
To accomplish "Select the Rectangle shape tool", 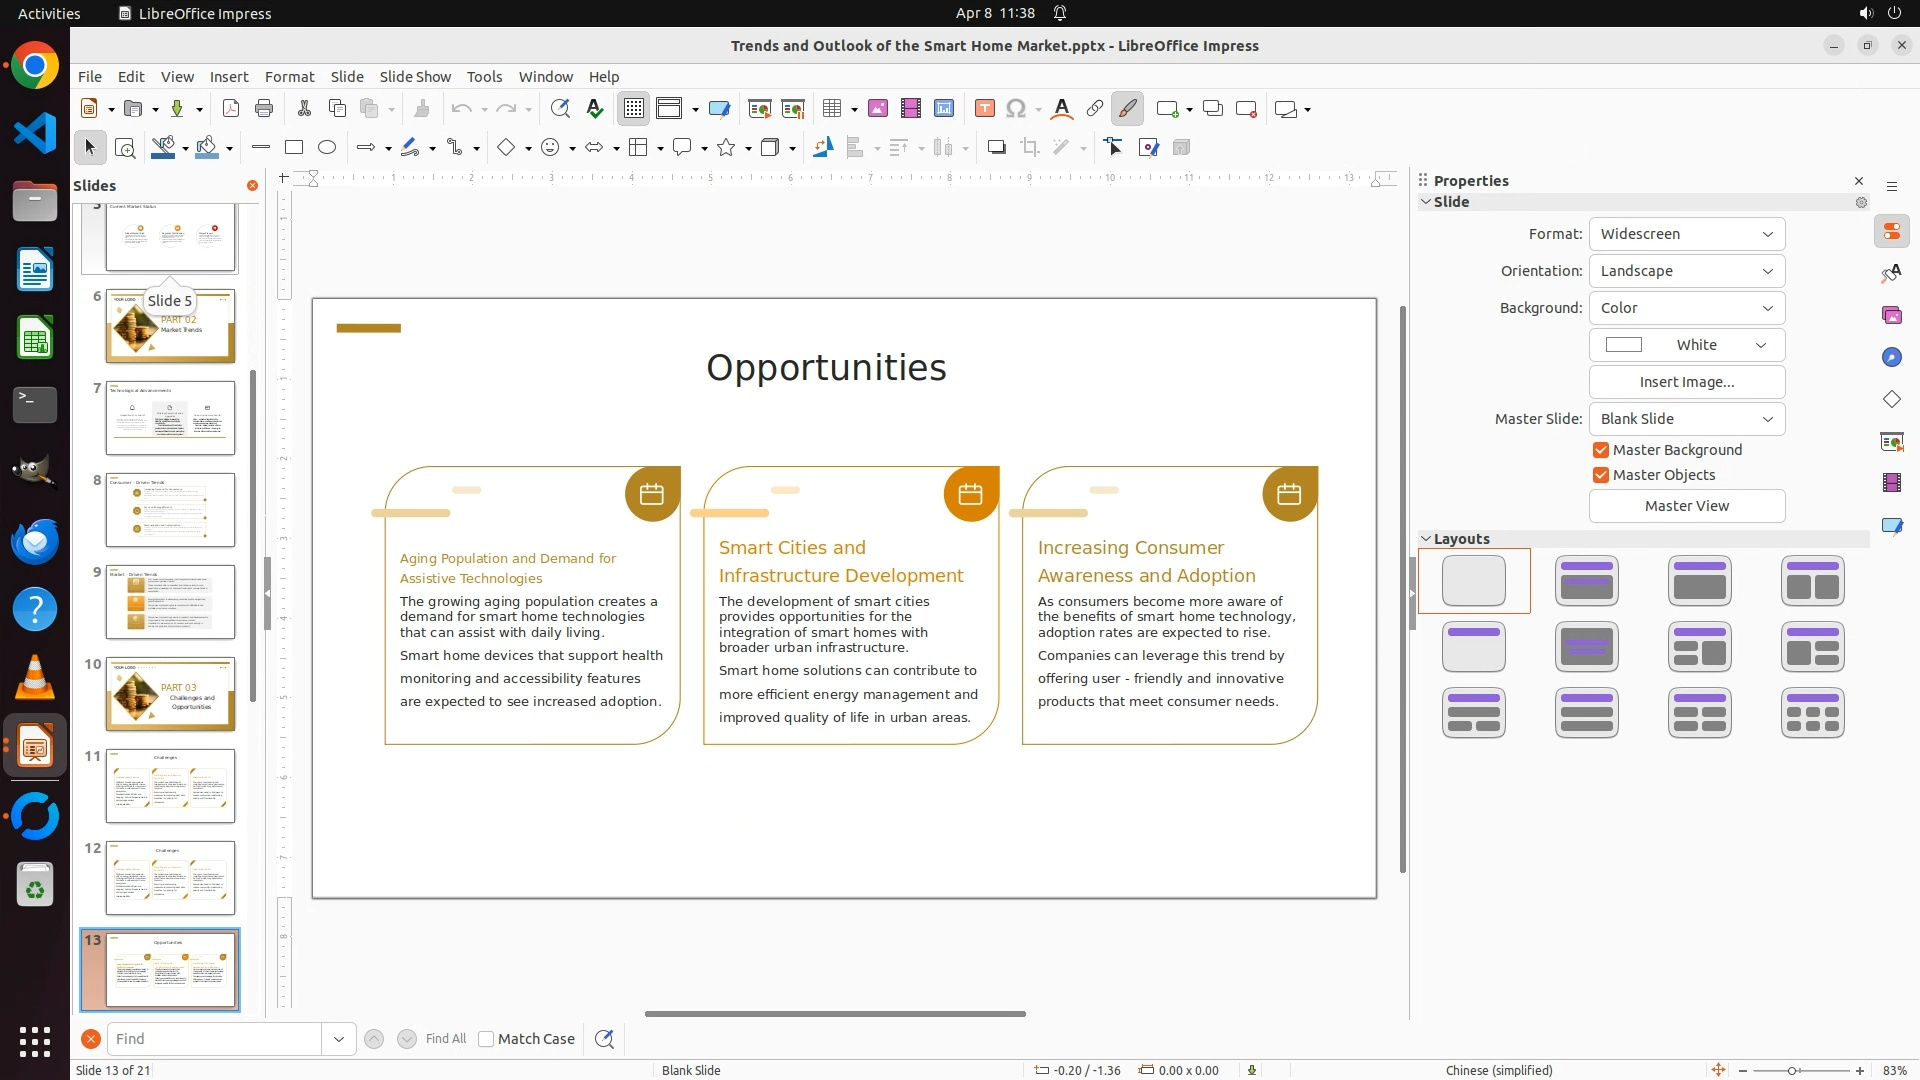I will pos(294,148).
